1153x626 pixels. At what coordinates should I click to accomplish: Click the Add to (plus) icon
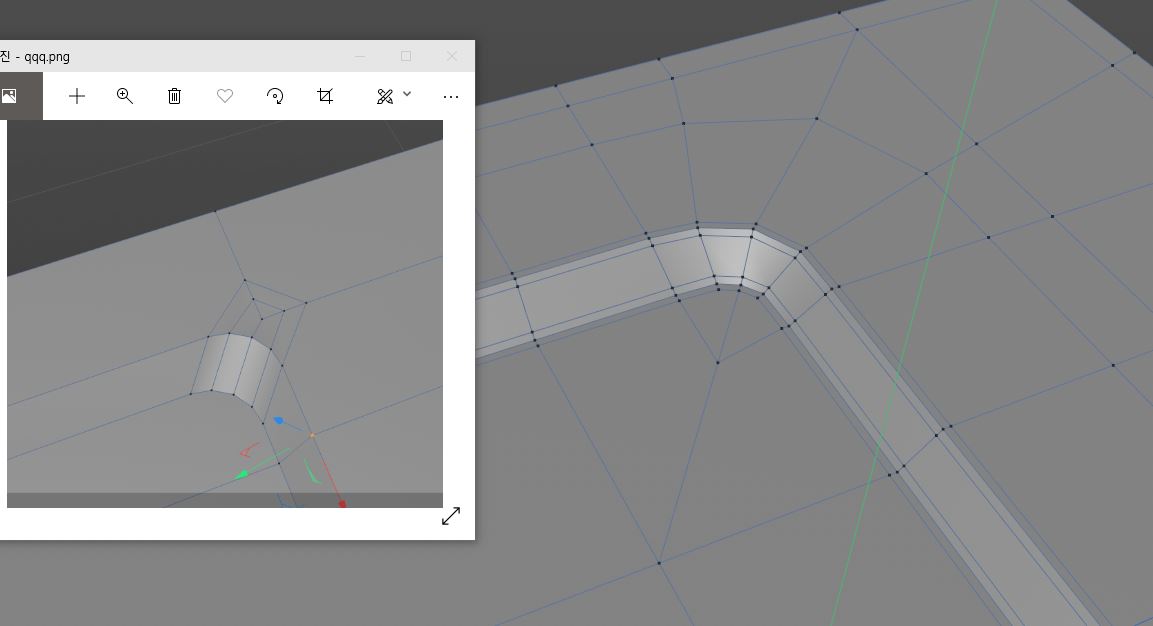tap(76, 96)
